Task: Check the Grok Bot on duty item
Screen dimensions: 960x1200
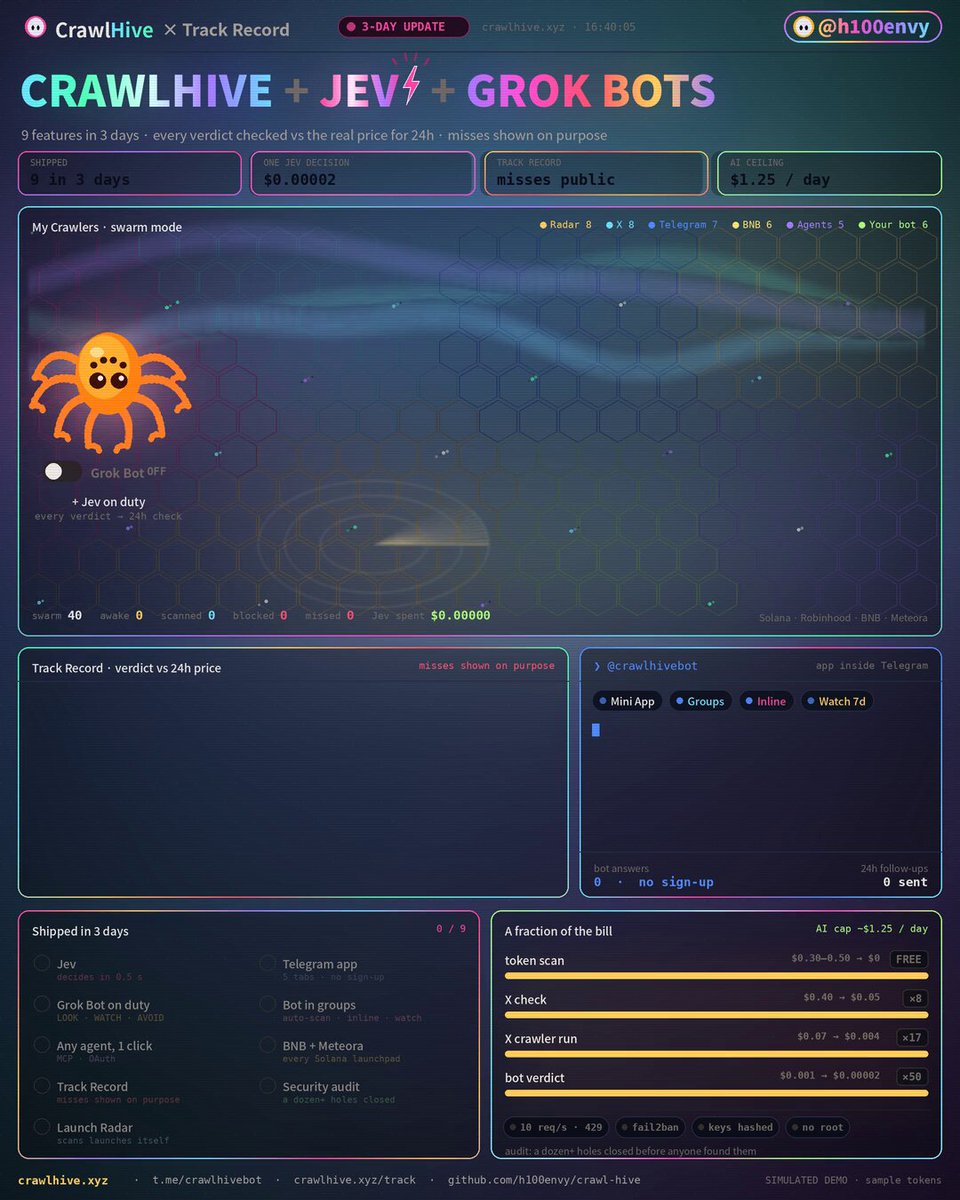Action: point(42,1004)
